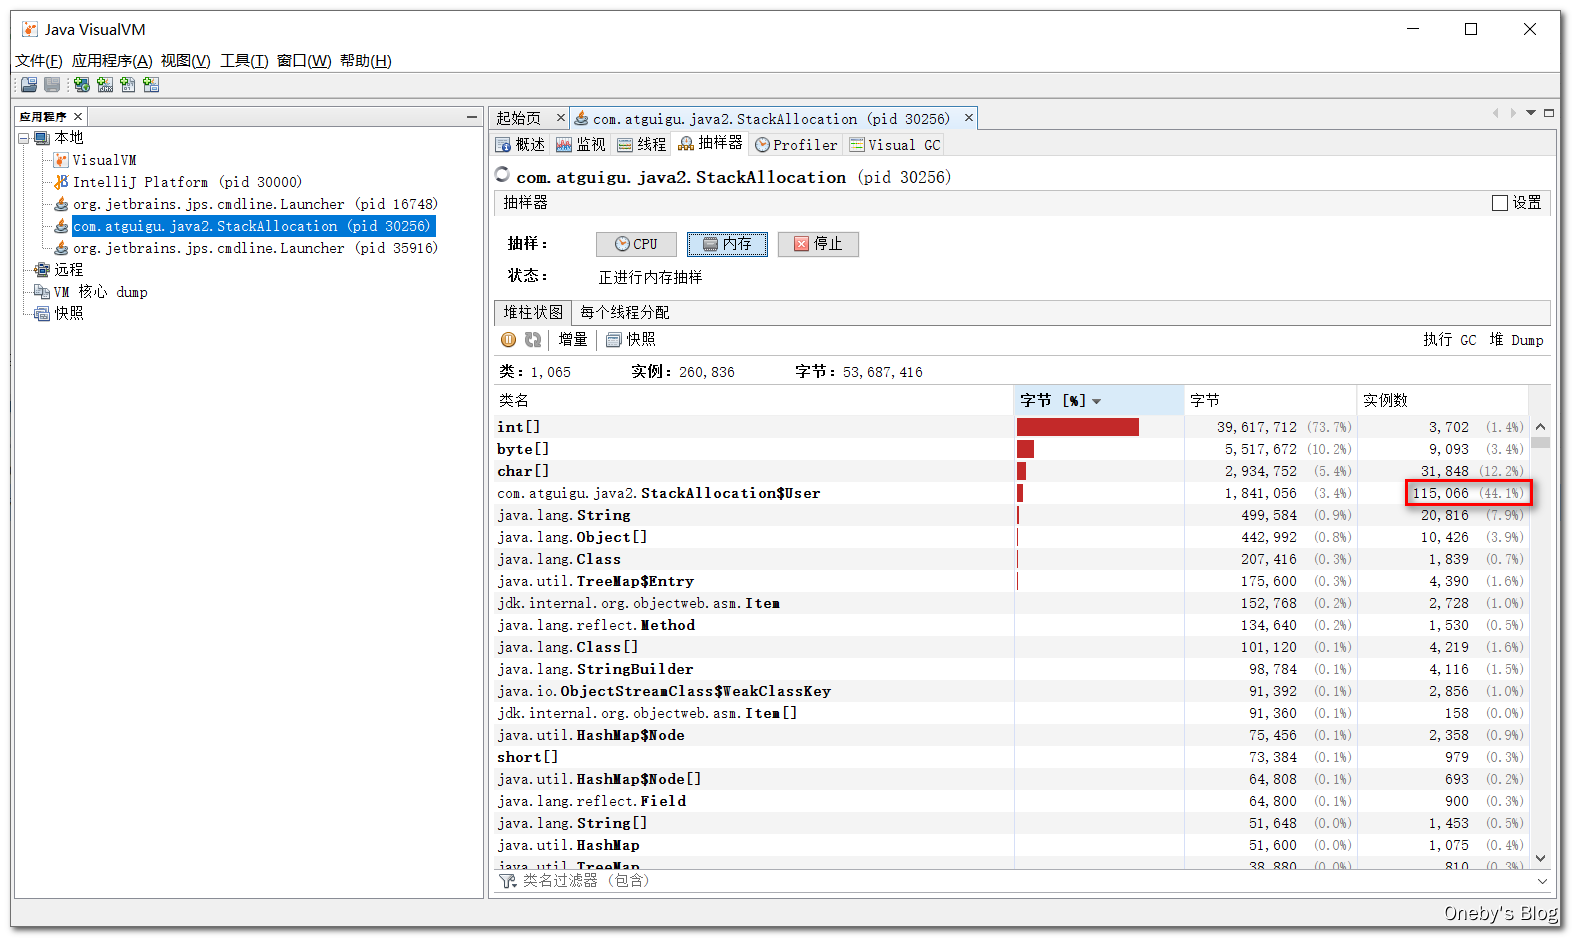Click 执行 GC
Screen dimensions: 1572x938
[x=1450, y=340]
